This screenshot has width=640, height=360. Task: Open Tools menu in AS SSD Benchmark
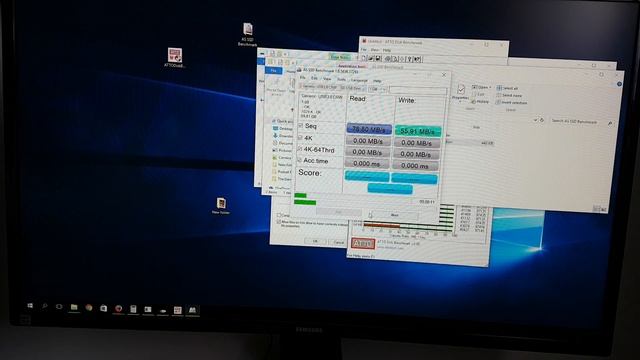point(341,79)
